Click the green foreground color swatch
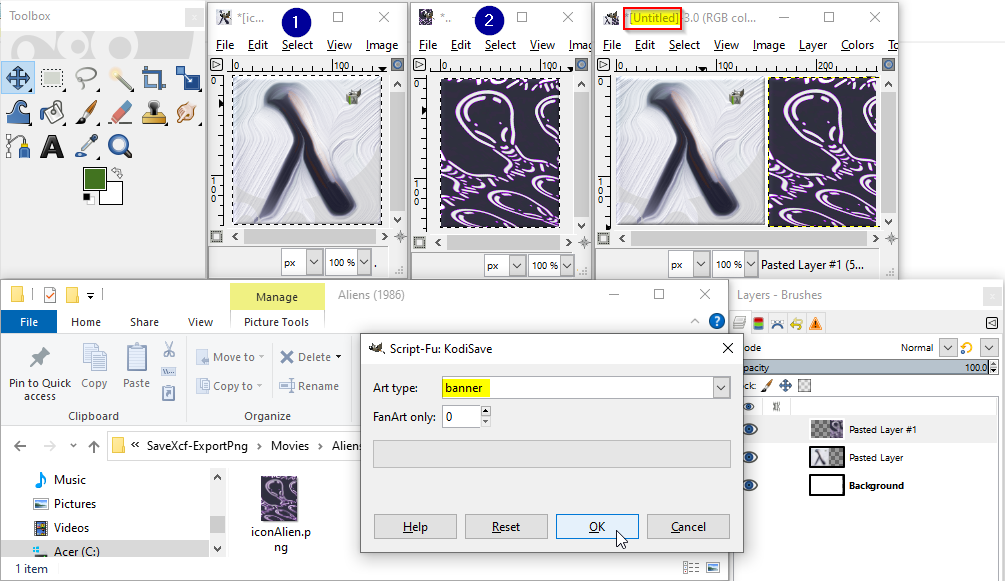Screen dimensions: 1005x581 [x=94, y=179]
